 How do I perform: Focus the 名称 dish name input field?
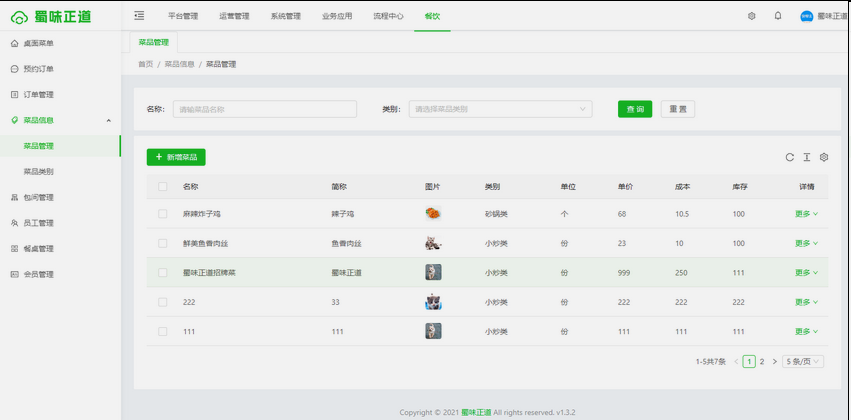click(x=265, y=109)
